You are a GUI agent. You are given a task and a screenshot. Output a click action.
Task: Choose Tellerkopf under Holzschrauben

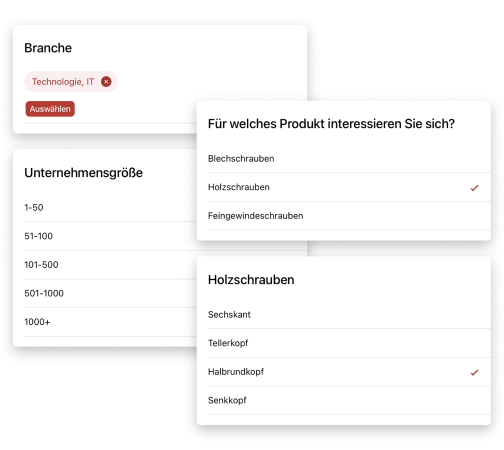[349, 343]
